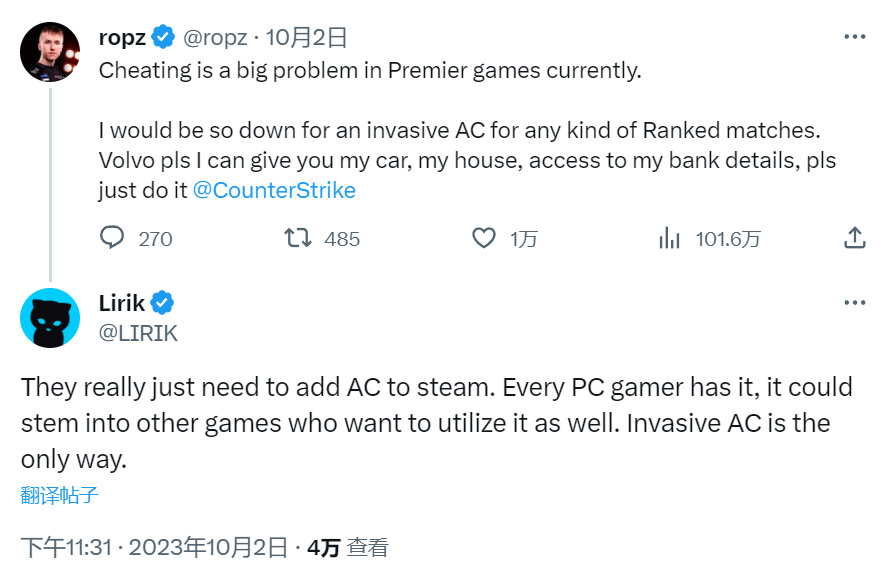Retweet ropz's post about cheating
The width and height of the screenshot is (891, 573).
297,238
